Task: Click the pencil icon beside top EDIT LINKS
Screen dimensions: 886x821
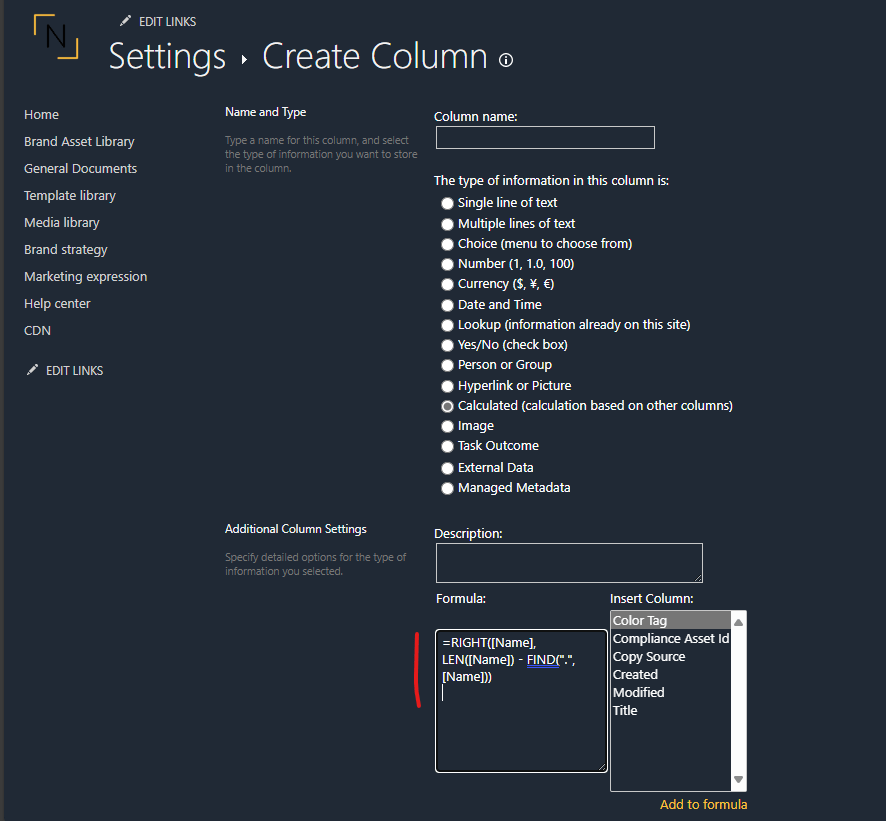Action: 125,21
